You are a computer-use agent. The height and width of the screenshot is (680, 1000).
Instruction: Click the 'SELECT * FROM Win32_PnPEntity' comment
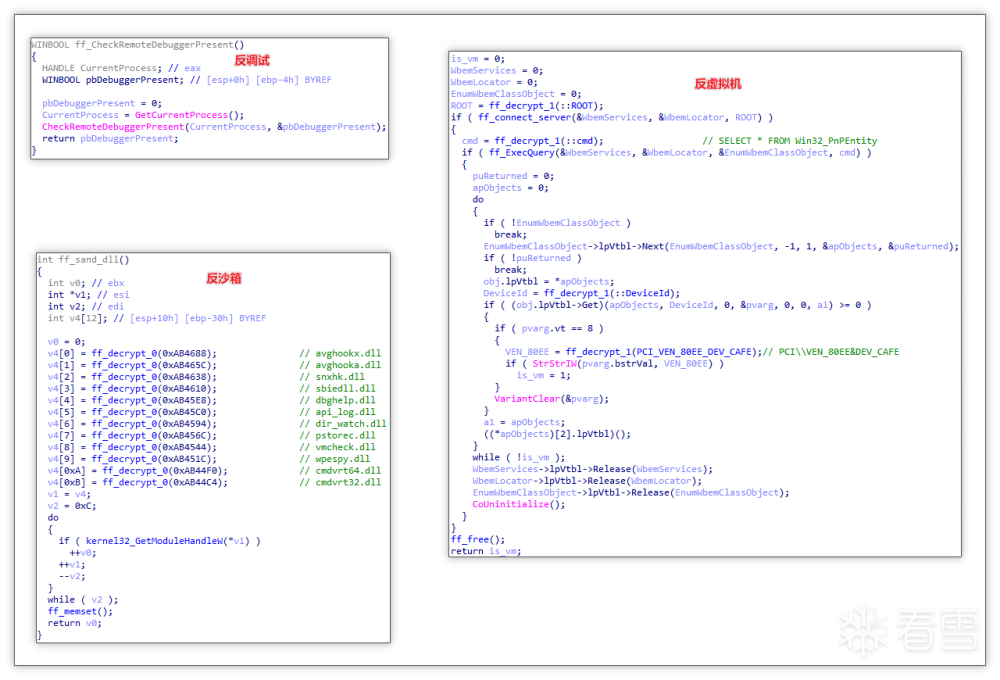[x=790, y=141]
